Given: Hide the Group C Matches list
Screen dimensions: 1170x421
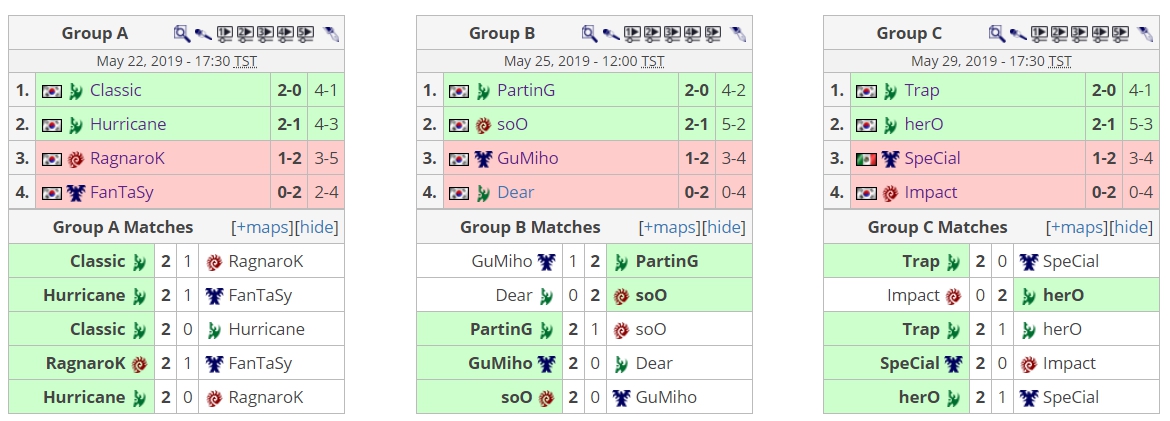Looking at the screenshot, I should click(x=1131, y=227).
